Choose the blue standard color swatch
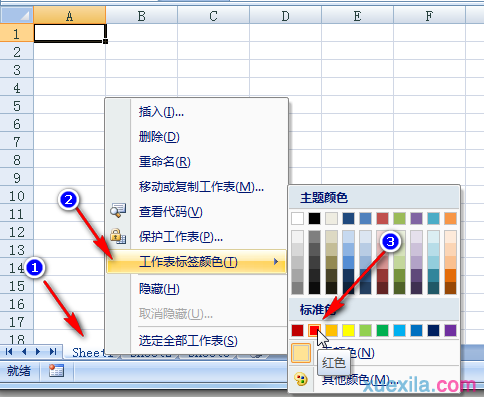 [x=416, y=330]
